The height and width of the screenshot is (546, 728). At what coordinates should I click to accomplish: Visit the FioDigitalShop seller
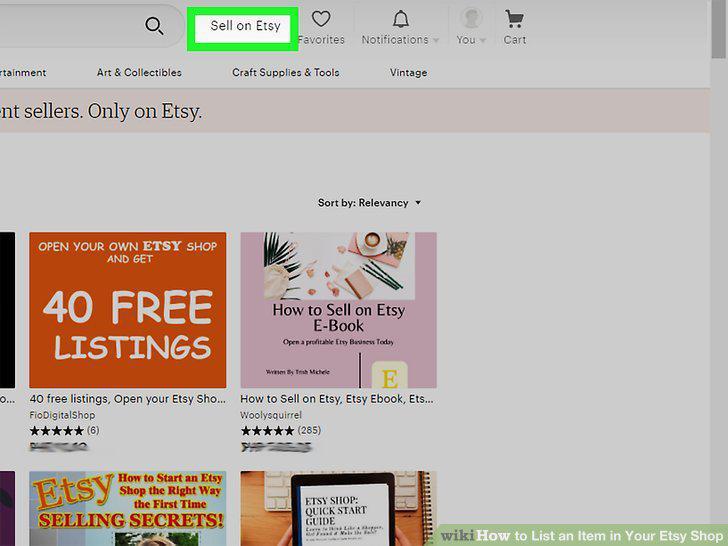pos(62,415)
